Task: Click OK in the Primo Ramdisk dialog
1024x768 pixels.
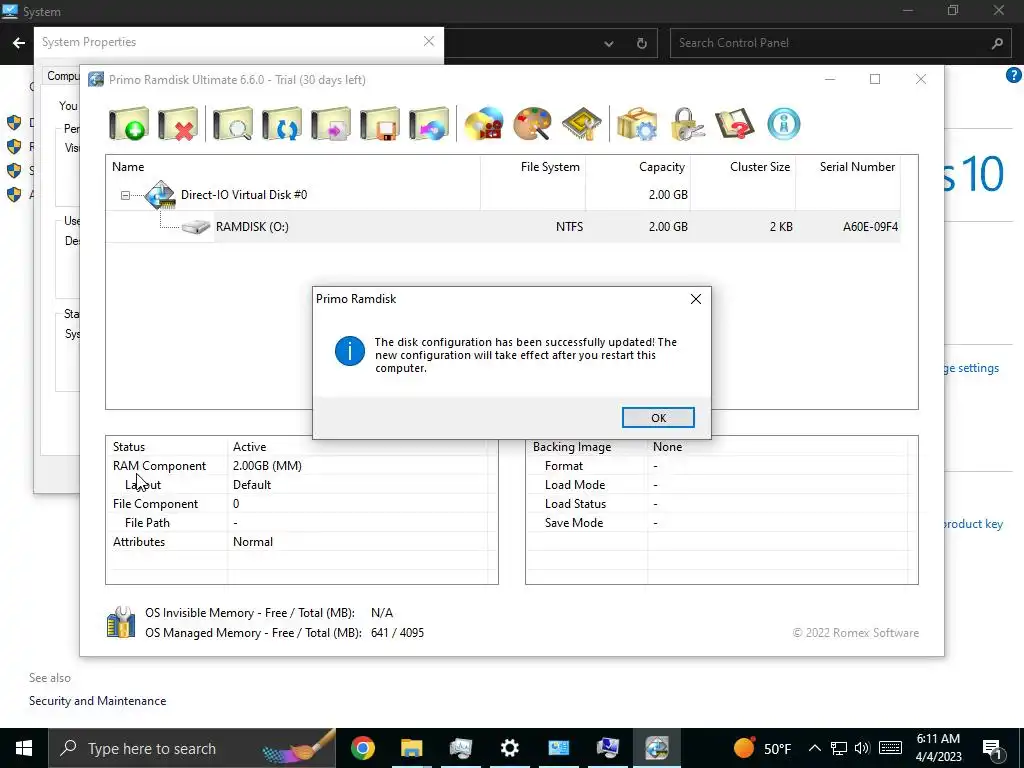Action: (x=658, y=418)
